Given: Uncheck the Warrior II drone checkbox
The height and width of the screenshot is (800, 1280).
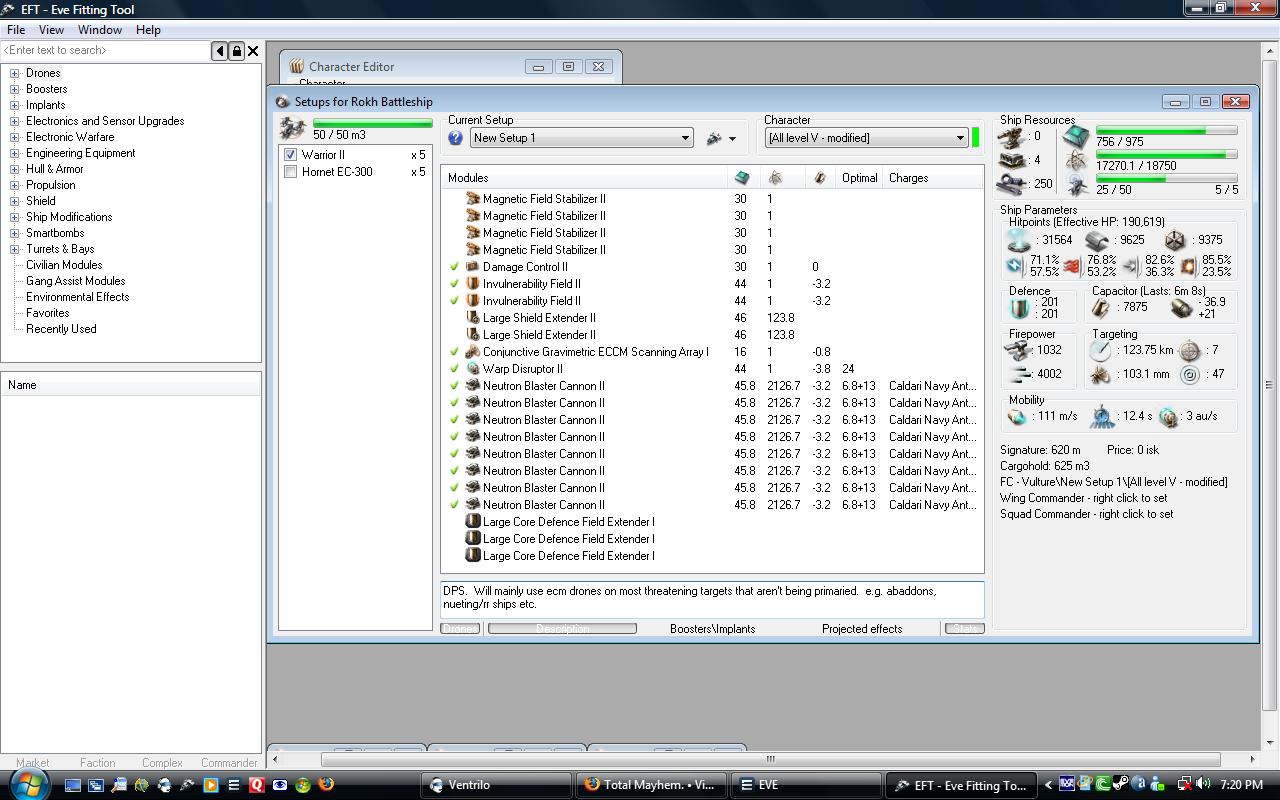Looking at the screenshot, I should pos(290,155).
